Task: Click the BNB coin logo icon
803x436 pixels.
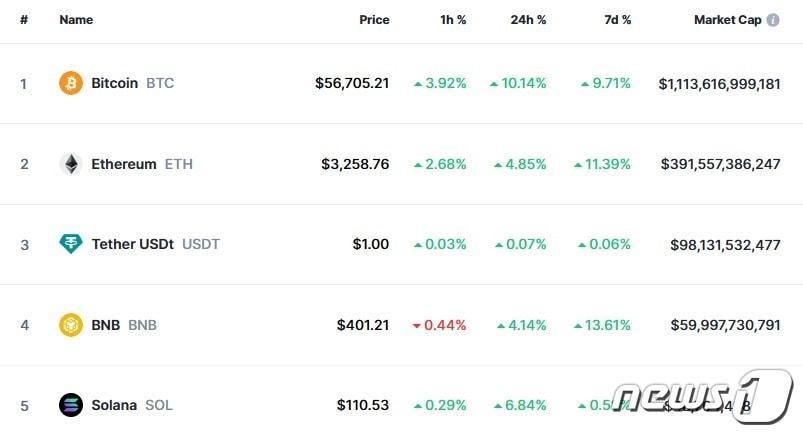Action: [x=71, y=325]
